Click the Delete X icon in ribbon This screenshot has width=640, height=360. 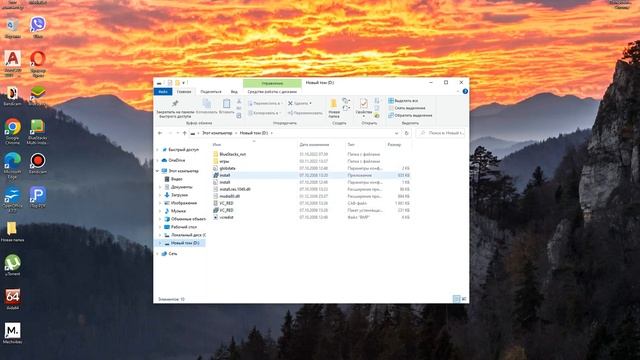click(x=290, y=103)
